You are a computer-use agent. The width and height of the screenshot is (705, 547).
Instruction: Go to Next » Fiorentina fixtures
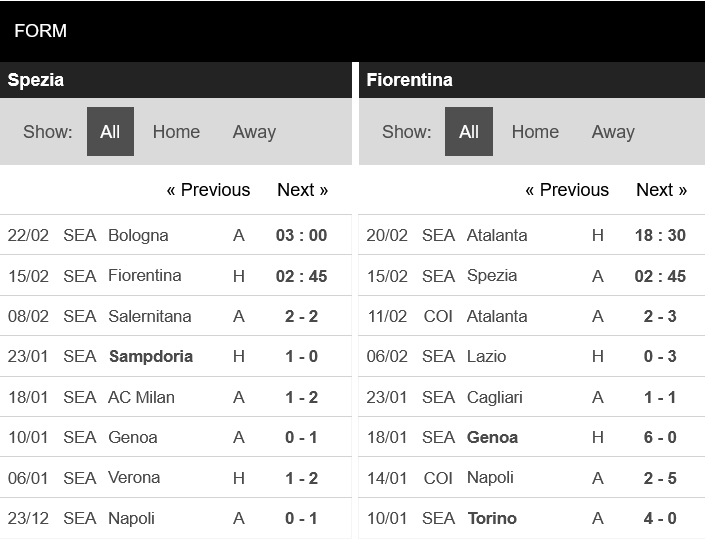click(x=661, y=190)
